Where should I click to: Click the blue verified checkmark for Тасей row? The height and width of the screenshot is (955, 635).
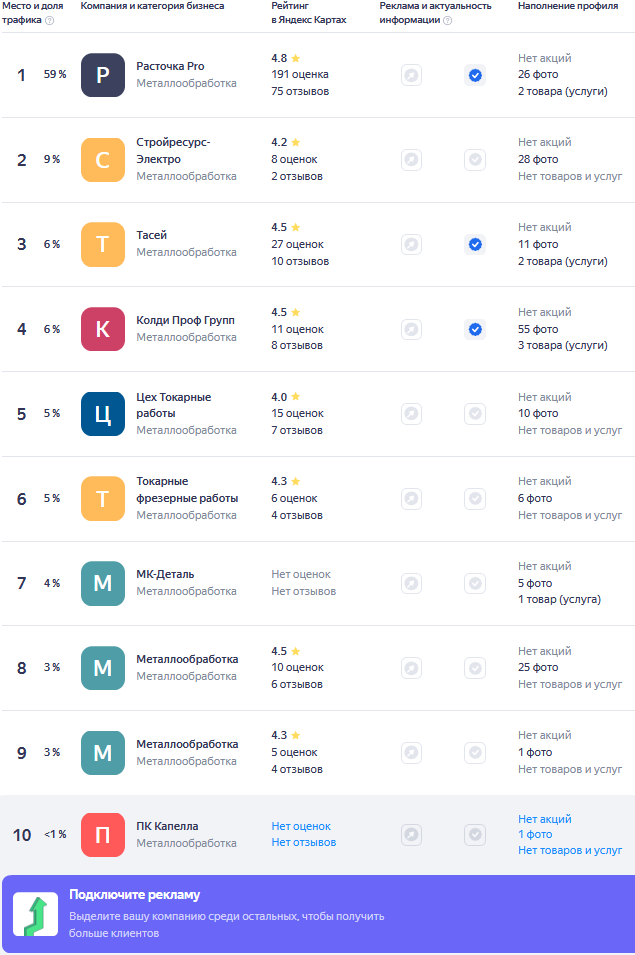(475, 244)
